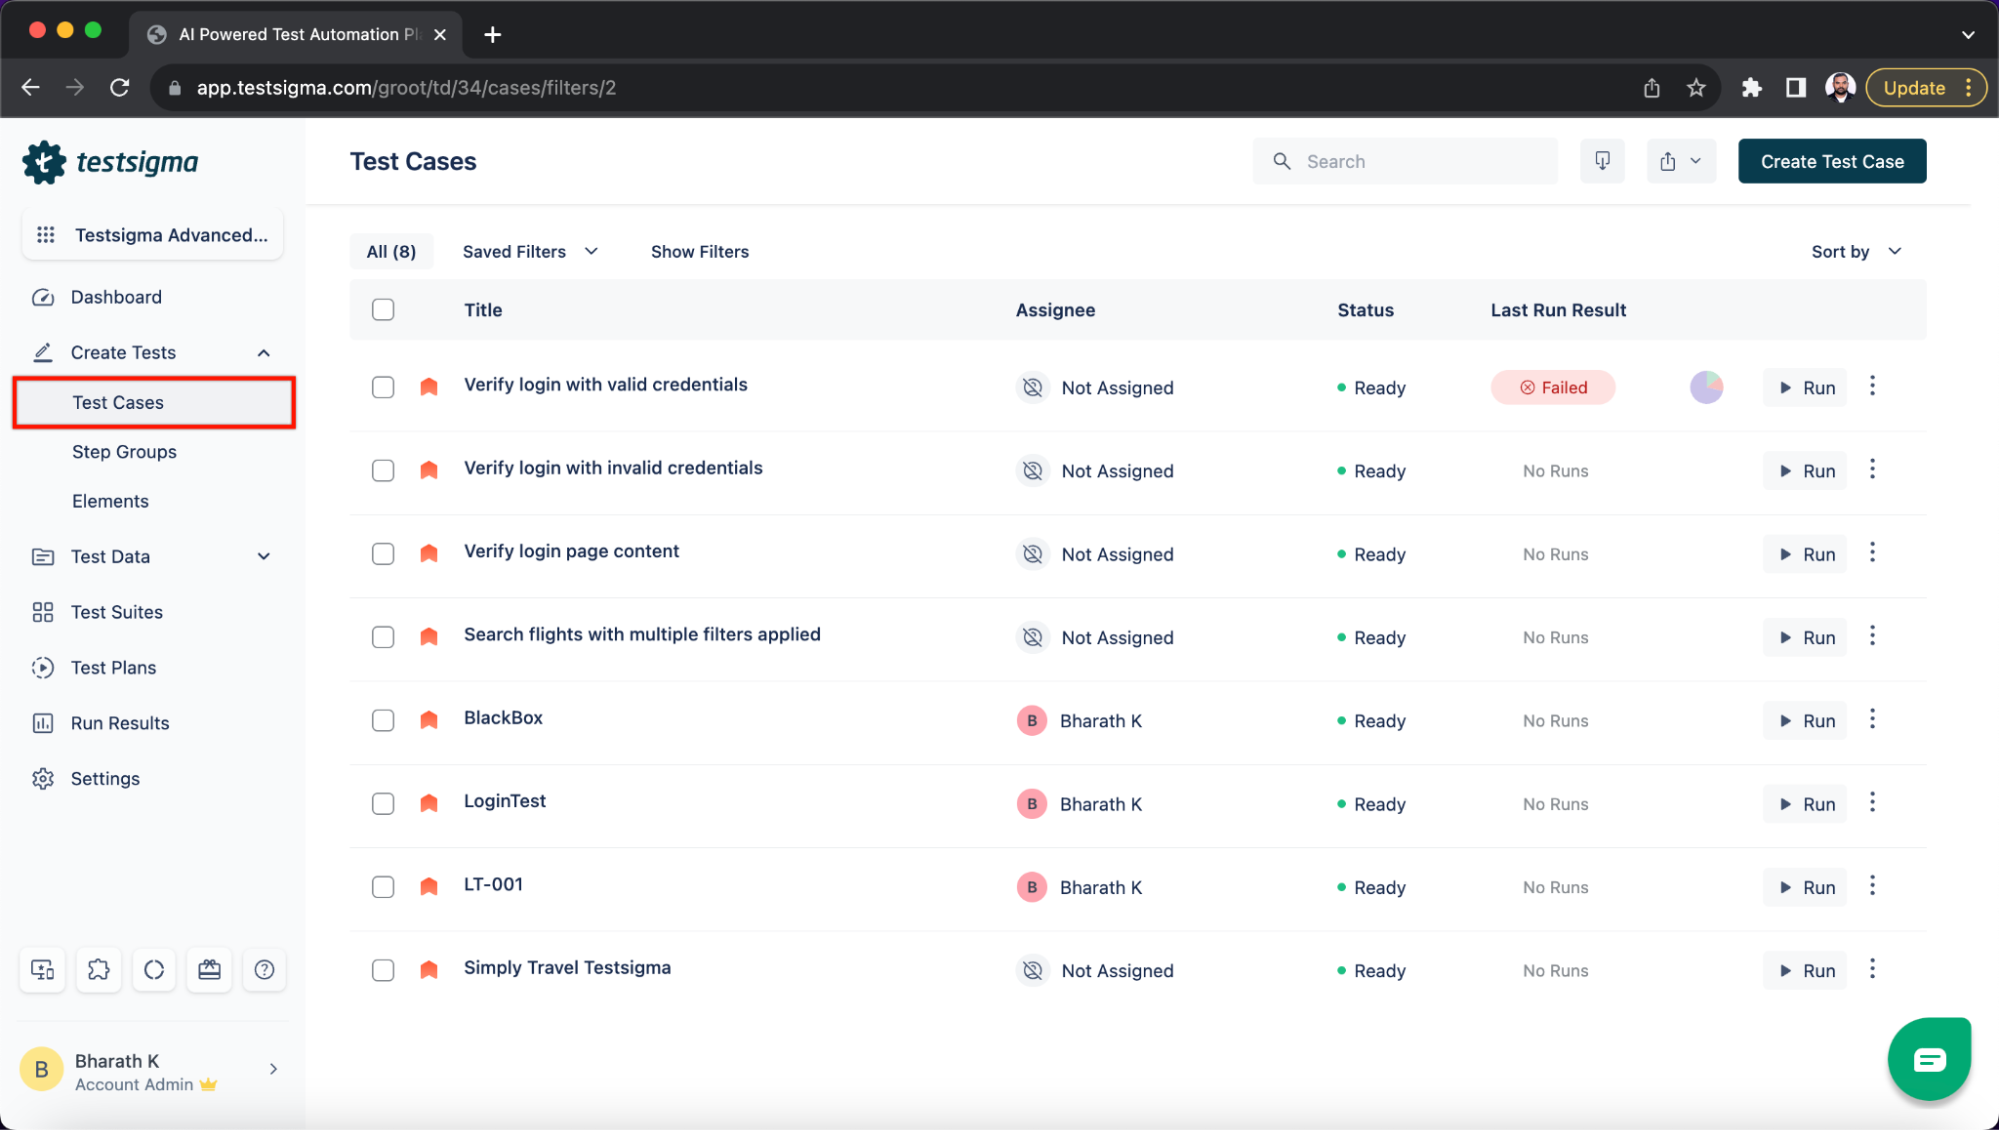Select the top-level all items checkbox

coord(383,310)
